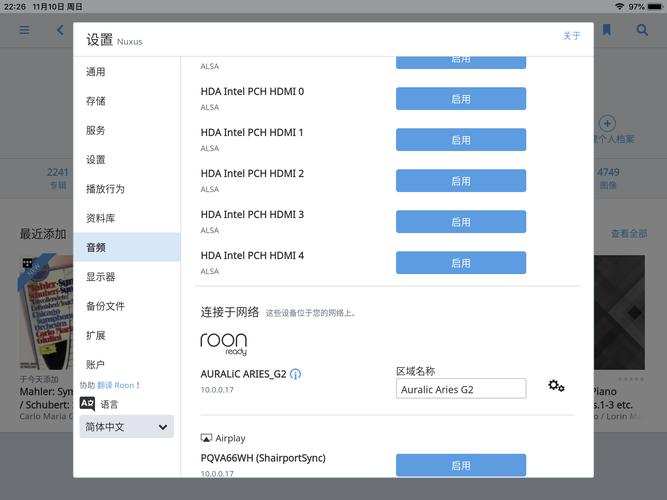This screenshot has width=667, height=500.
Task: Select the 显示器 settings tab
Action: 127,277
